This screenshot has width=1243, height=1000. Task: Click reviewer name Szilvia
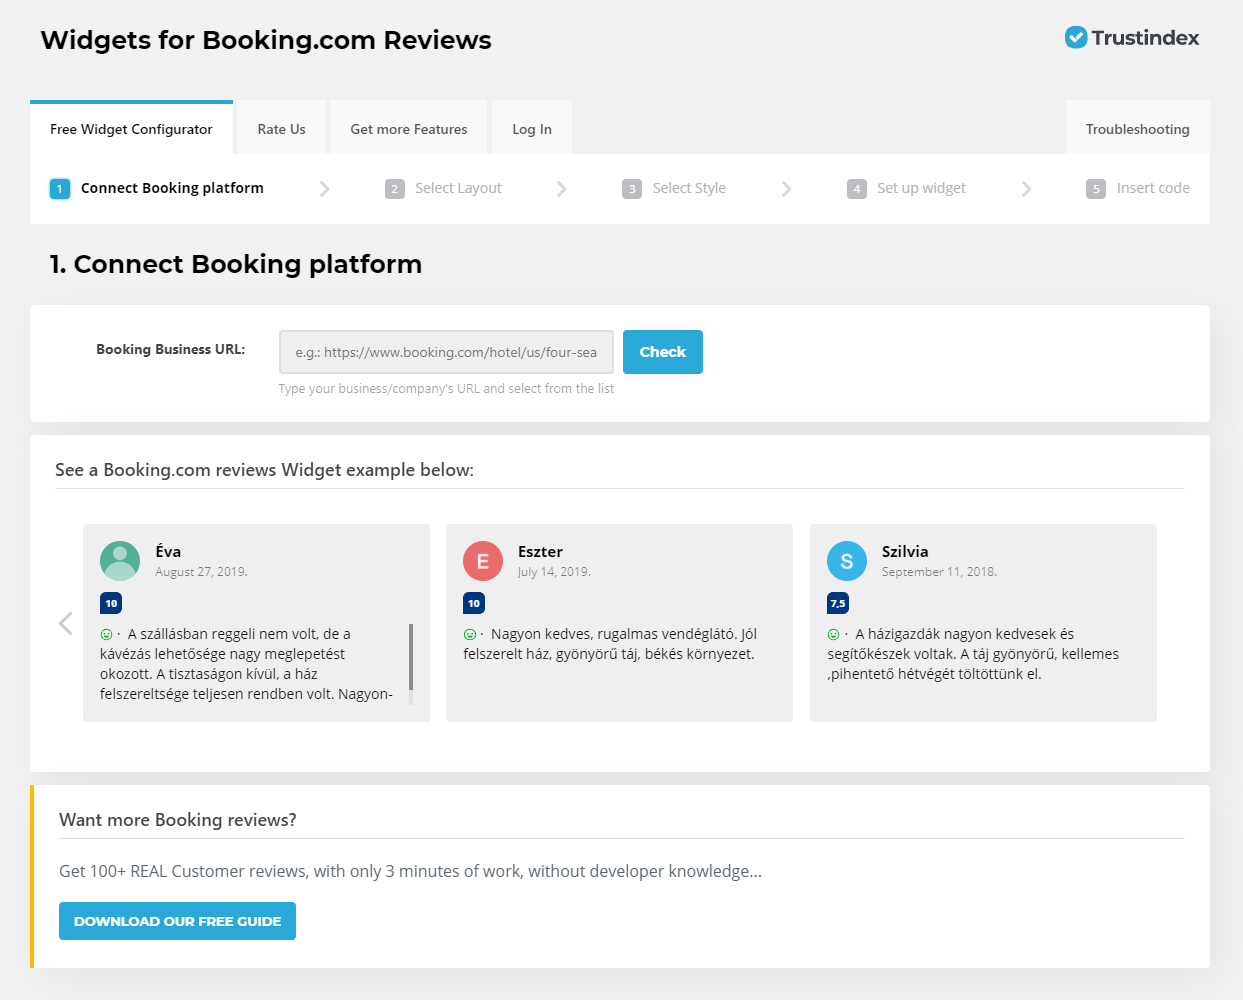tap(905, 551)
